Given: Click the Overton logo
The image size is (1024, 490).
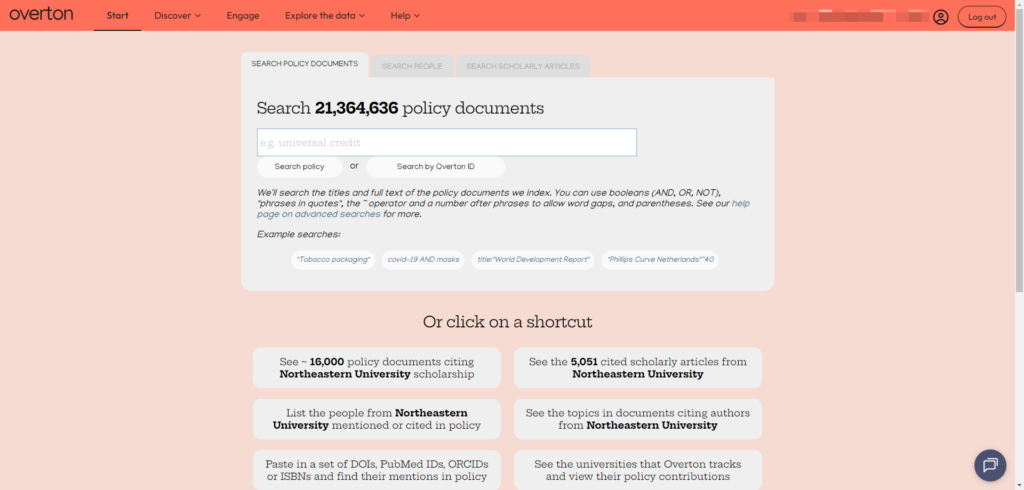Looking at the screenshot, I should [x=41, y=15].
